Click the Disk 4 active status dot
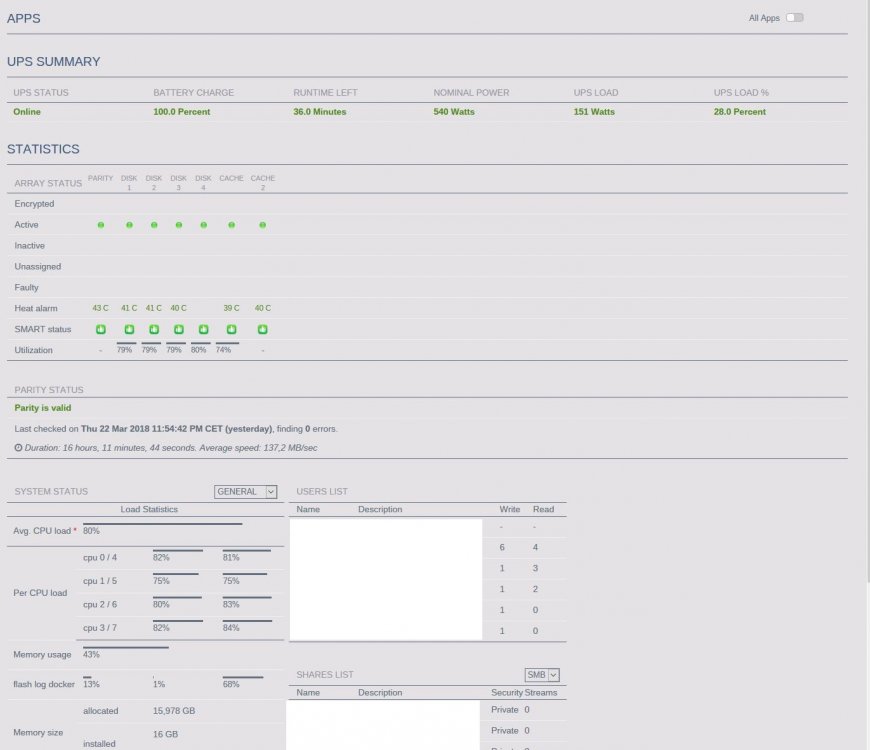The height and width of the screenshot is (750, 870). click(x=204, y=225)
